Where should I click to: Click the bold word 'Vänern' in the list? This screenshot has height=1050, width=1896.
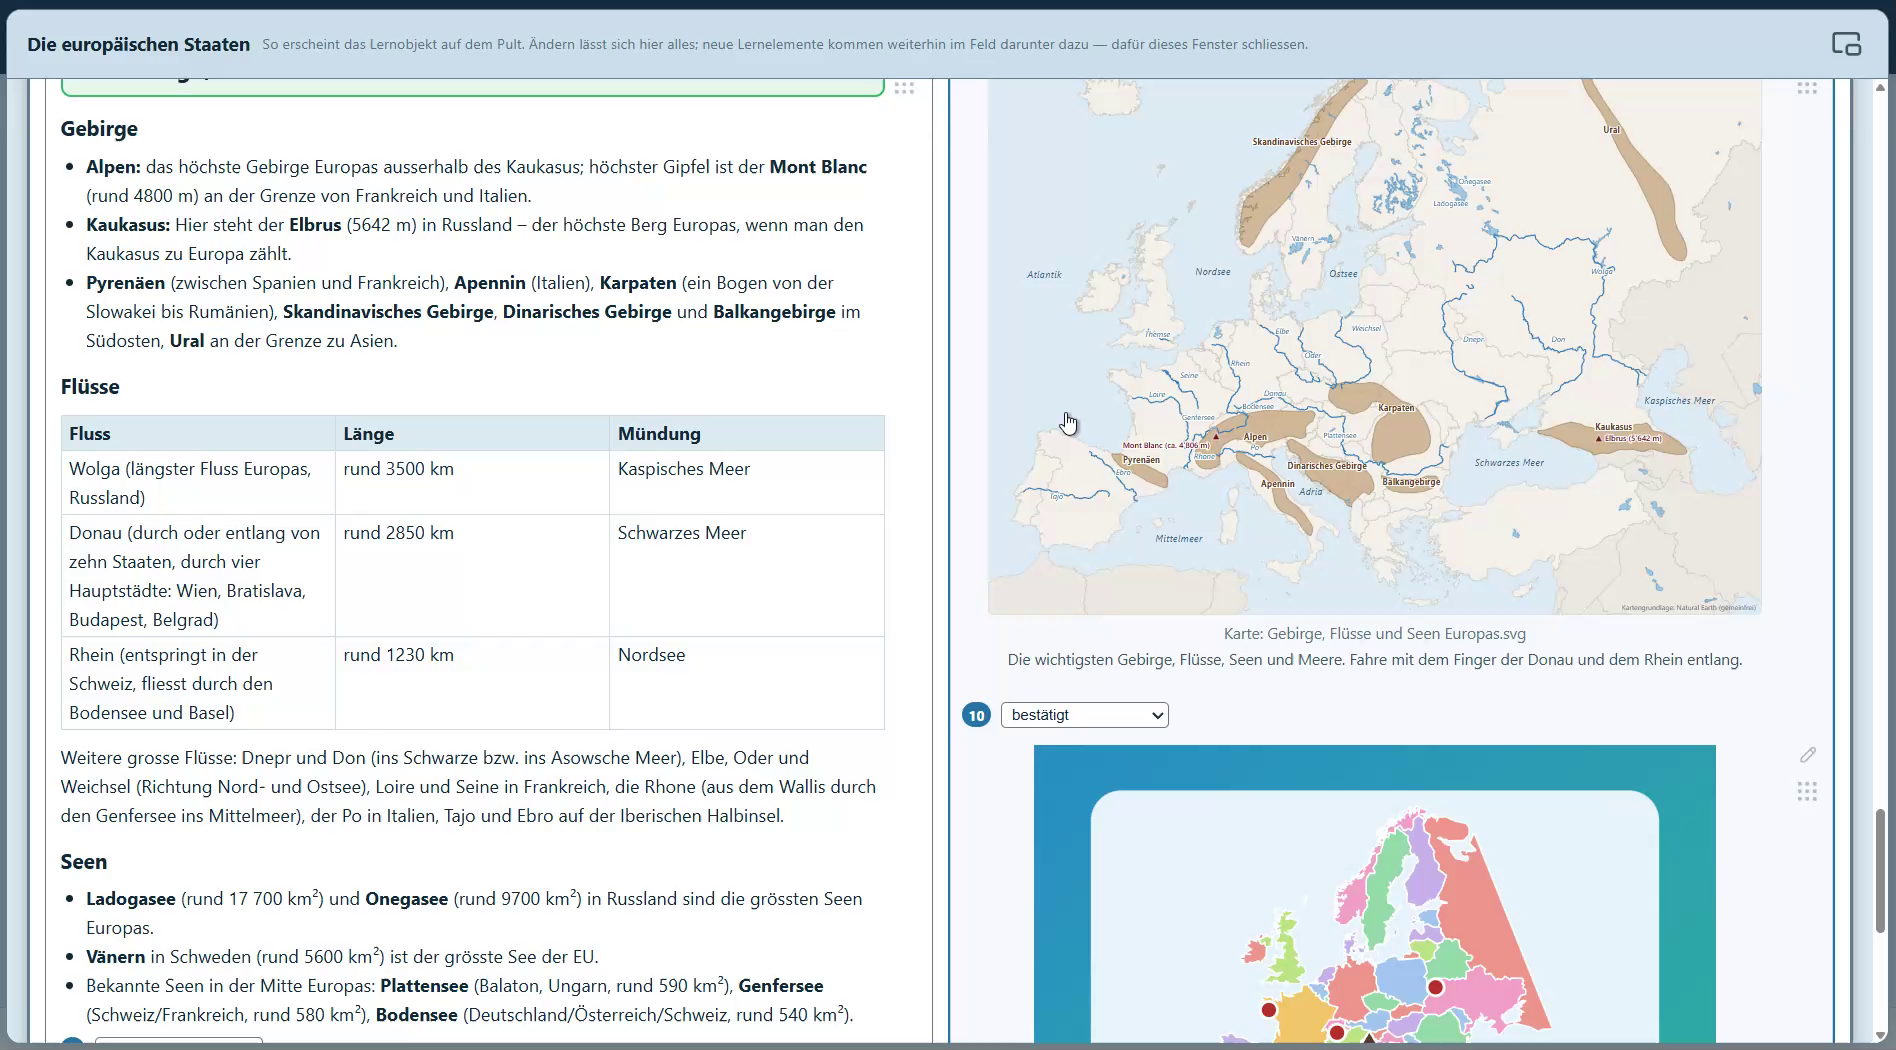pyautogui.click(x=115, y=957)
